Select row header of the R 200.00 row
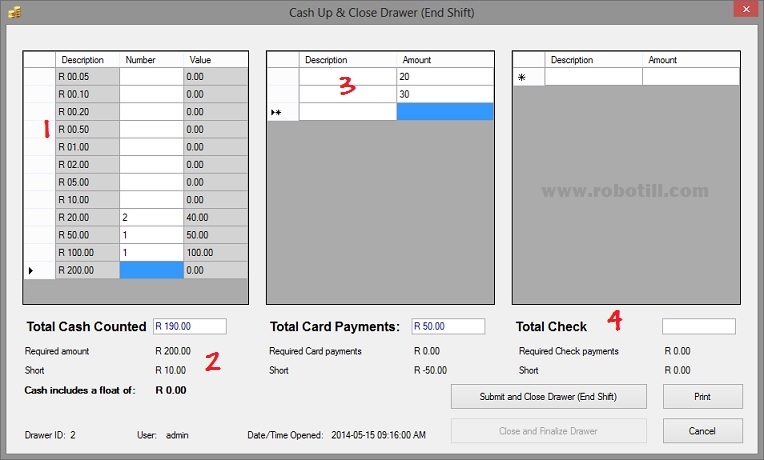The width and height of the screenshot is (764, 460). coord(38,270)
